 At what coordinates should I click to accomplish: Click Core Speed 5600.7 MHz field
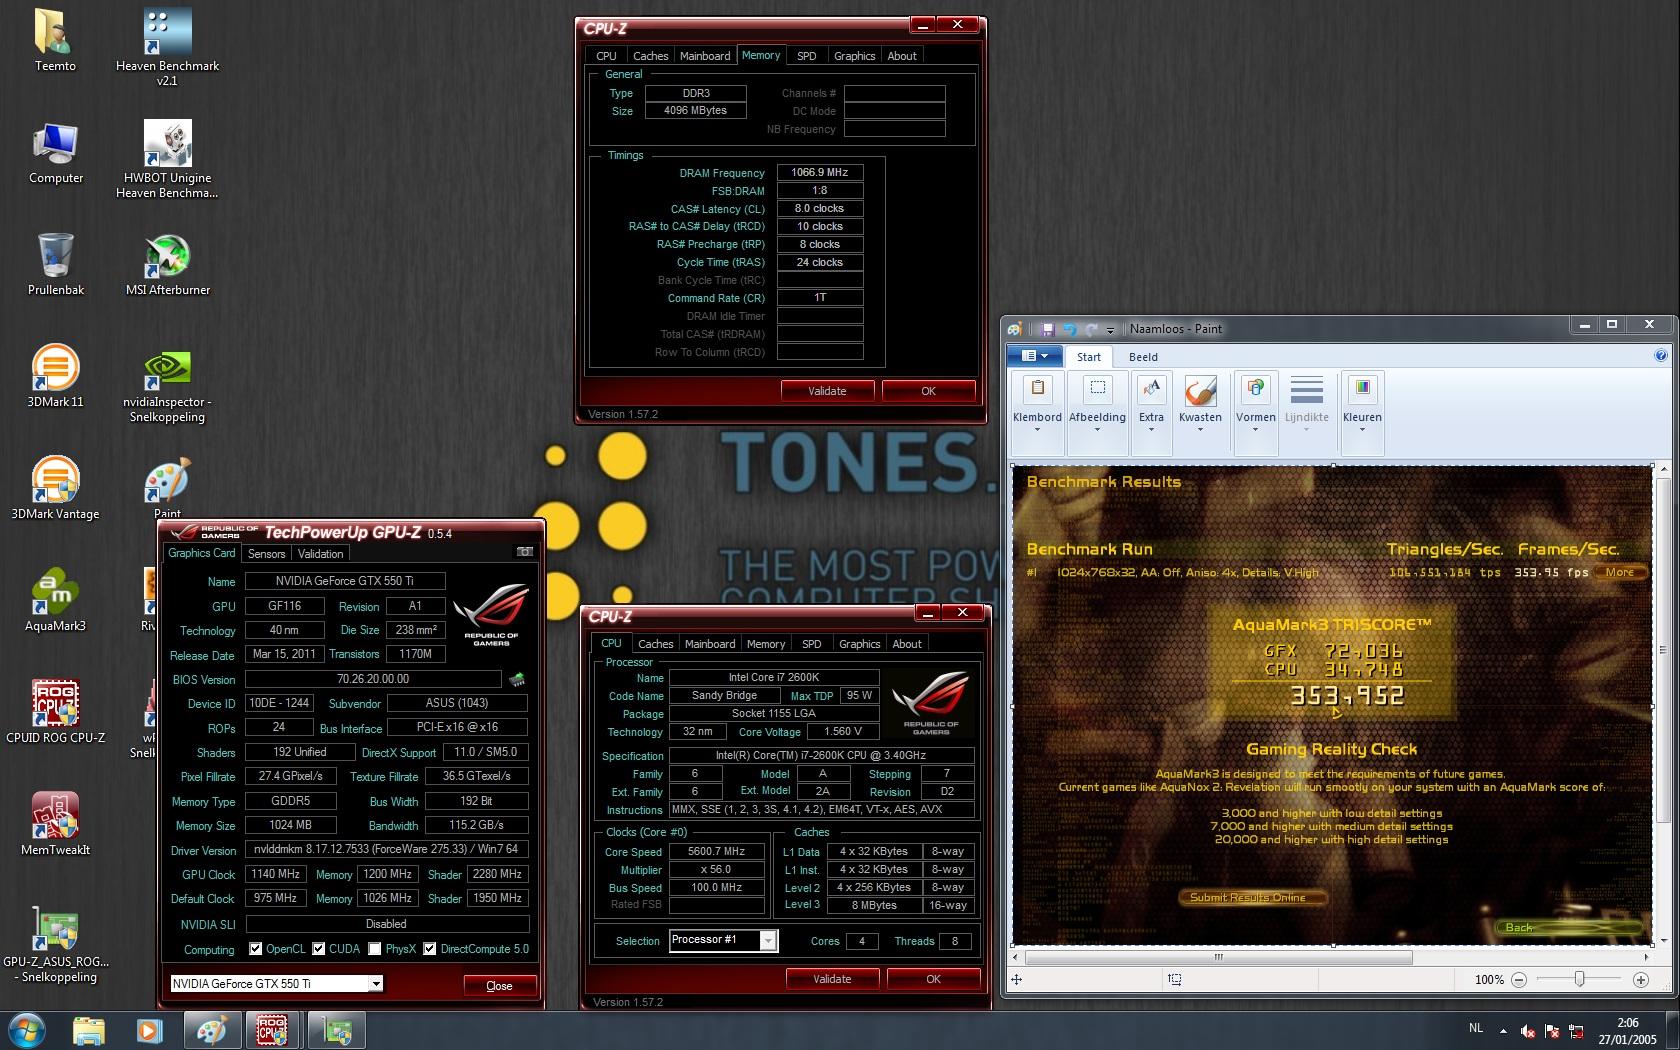(x=716, y=852)
